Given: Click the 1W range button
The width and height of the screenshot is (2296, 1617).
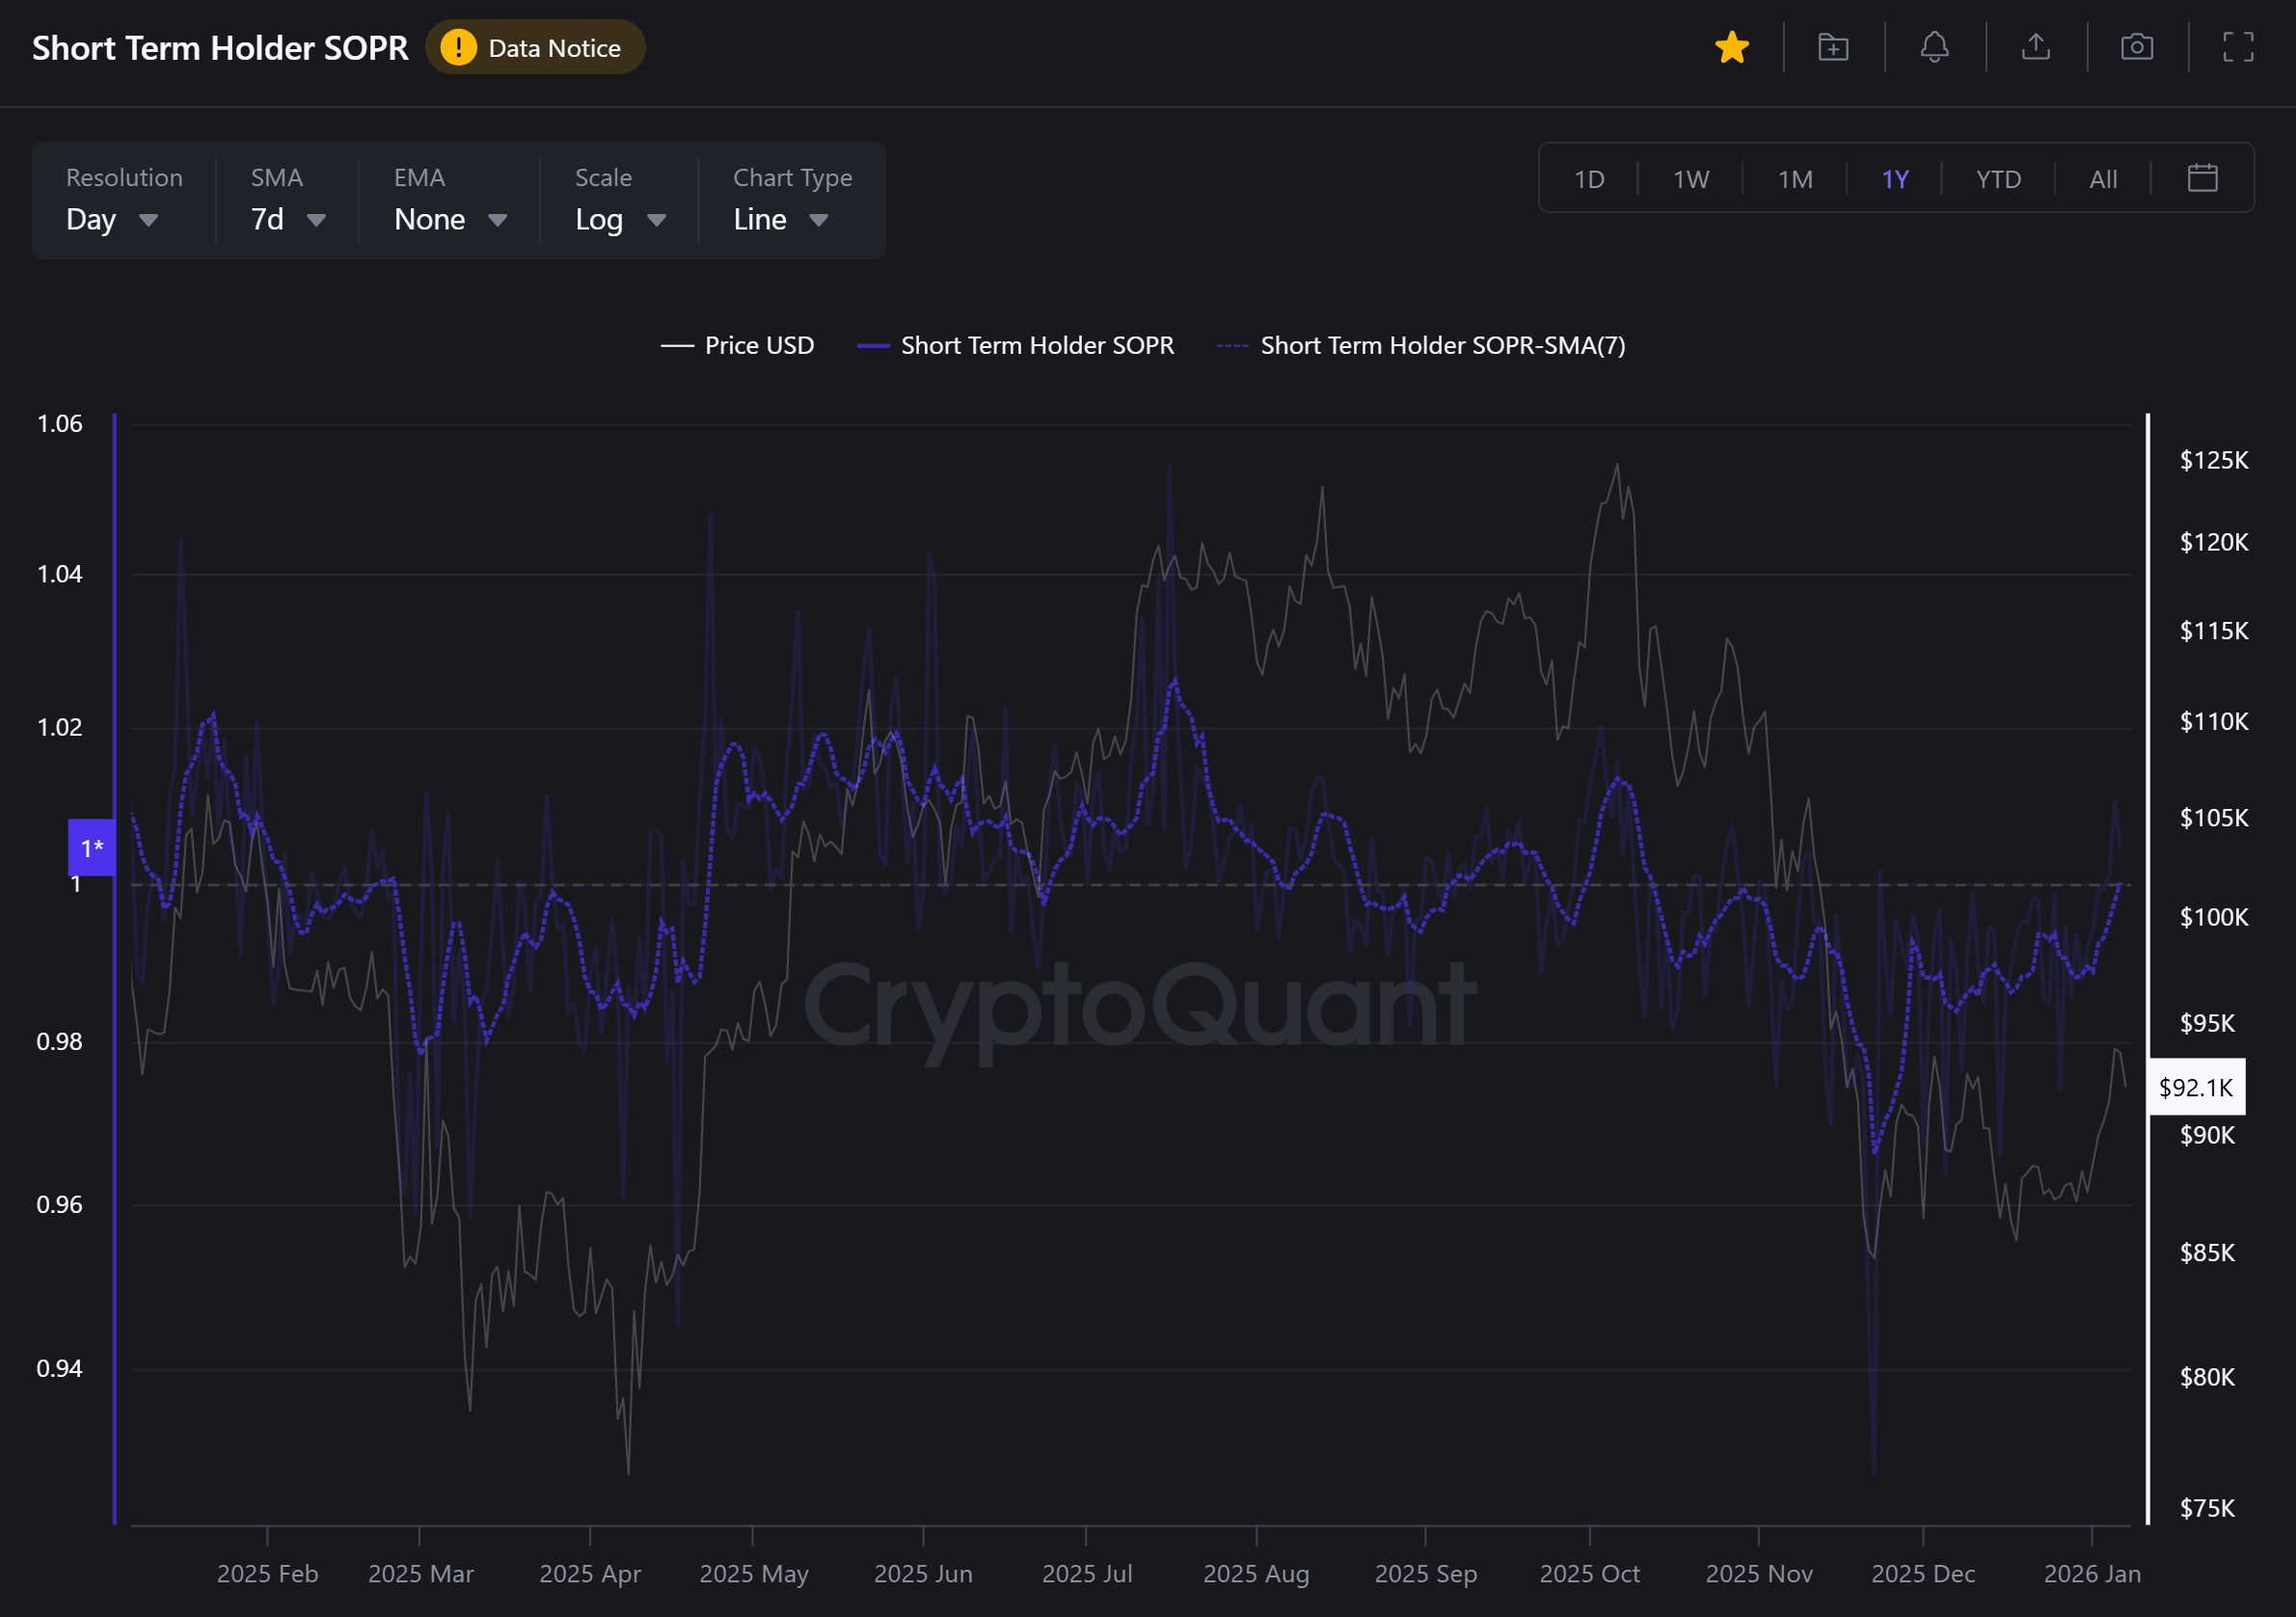Looking at the screenshot, I should click(x=1690, y=179).
